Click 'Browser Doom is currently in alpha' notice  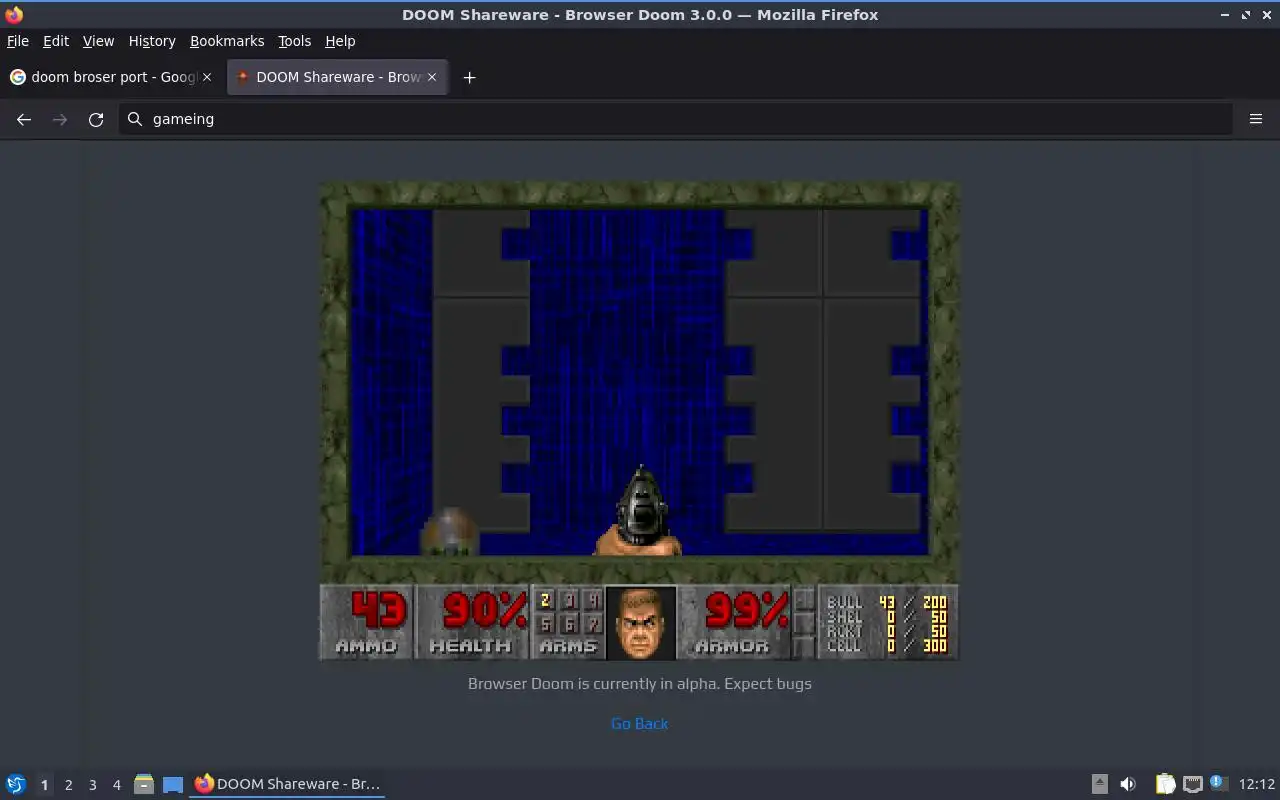click(x=640, y=684)
